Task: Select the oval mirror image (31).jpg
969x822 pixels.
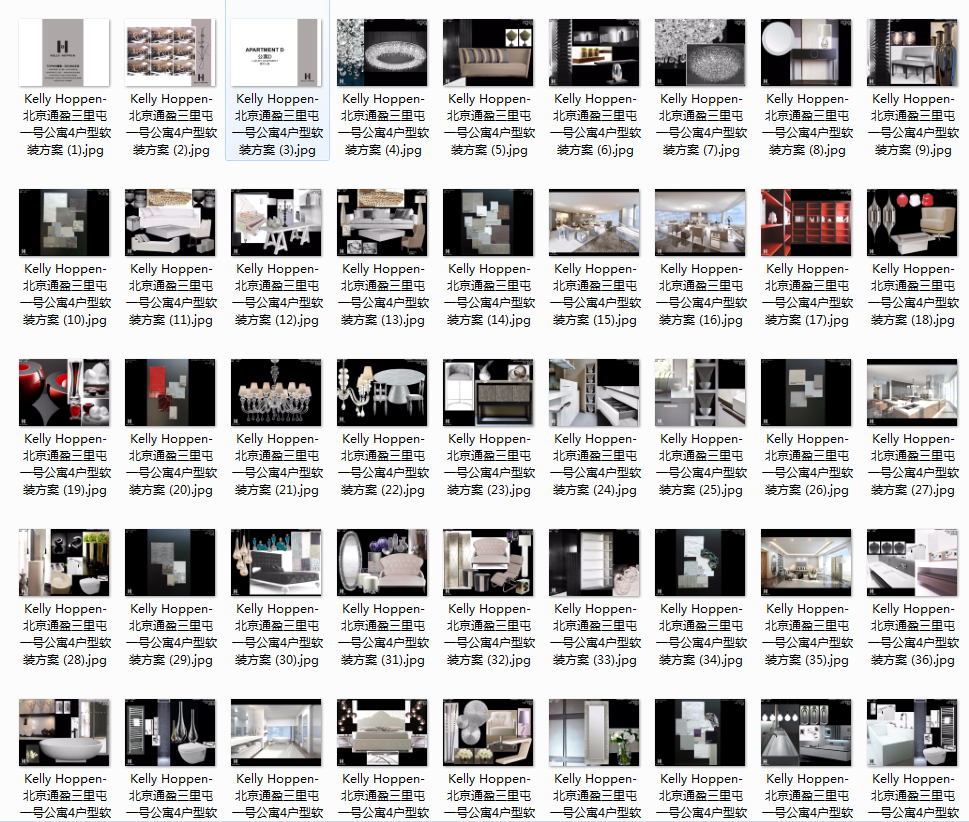Action: pos(382,562)
